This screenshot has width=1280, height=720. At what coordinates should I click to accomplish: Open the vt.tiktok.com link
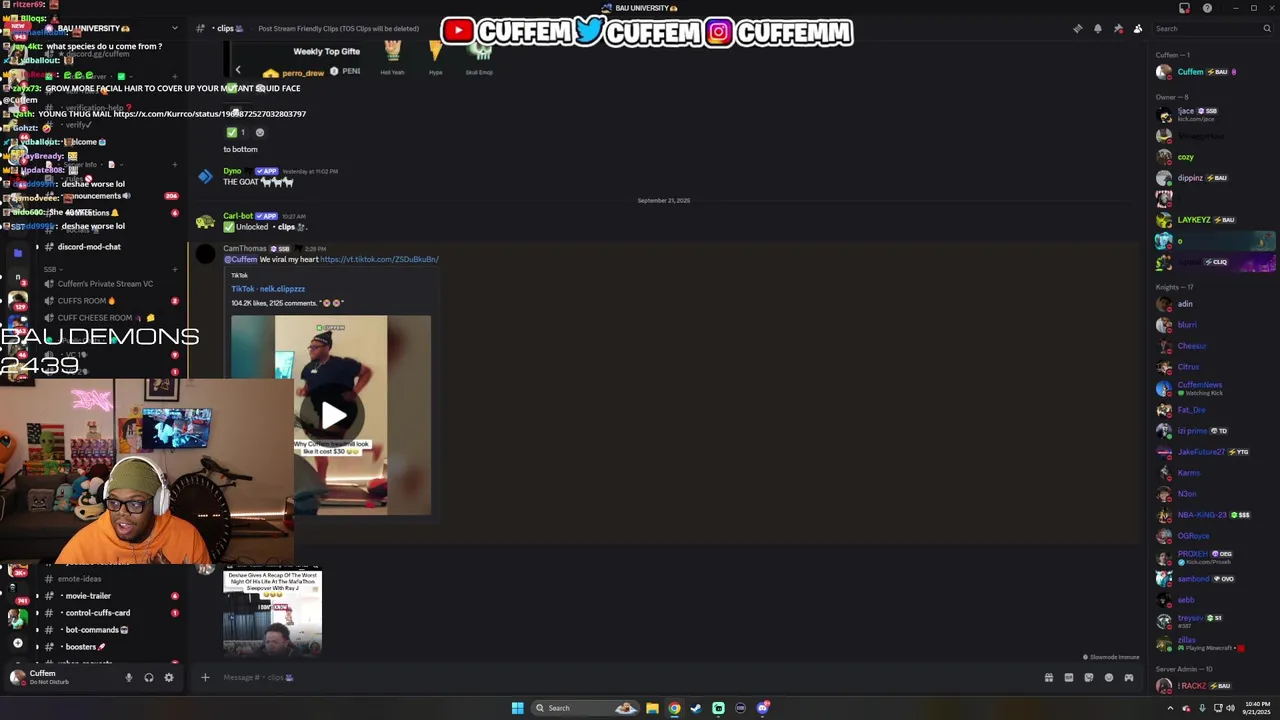pos(379,260)
